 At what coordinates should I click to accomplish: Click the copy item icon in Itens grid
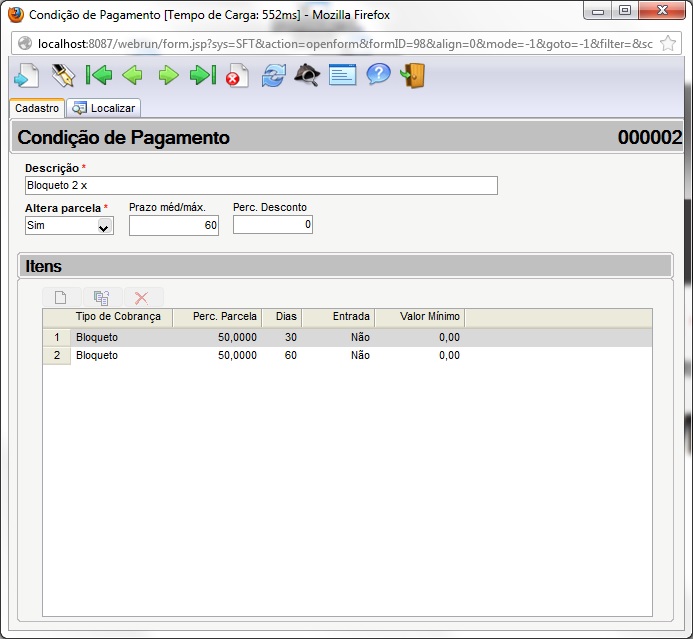tap(102, 297)
